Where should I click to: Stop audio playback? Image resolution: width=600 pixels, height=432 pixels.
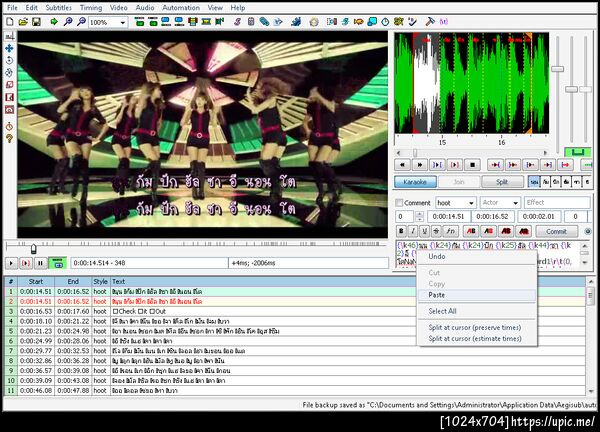(x=473, y=165)
